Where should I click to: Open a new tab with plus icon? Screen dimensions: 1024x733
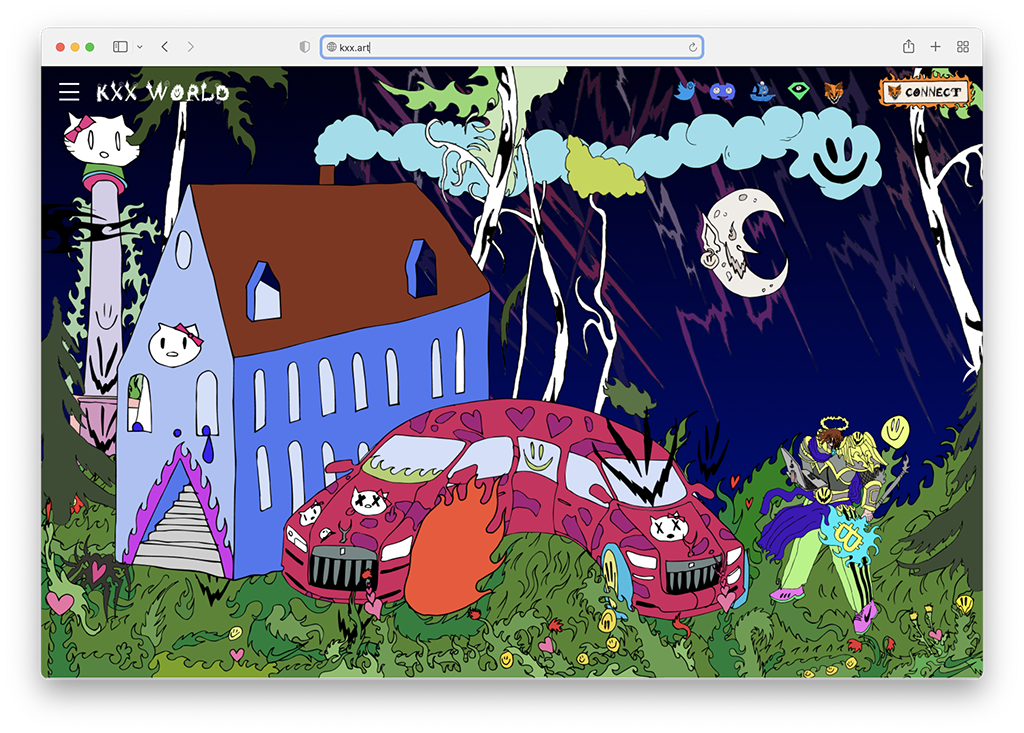(936, 47)
